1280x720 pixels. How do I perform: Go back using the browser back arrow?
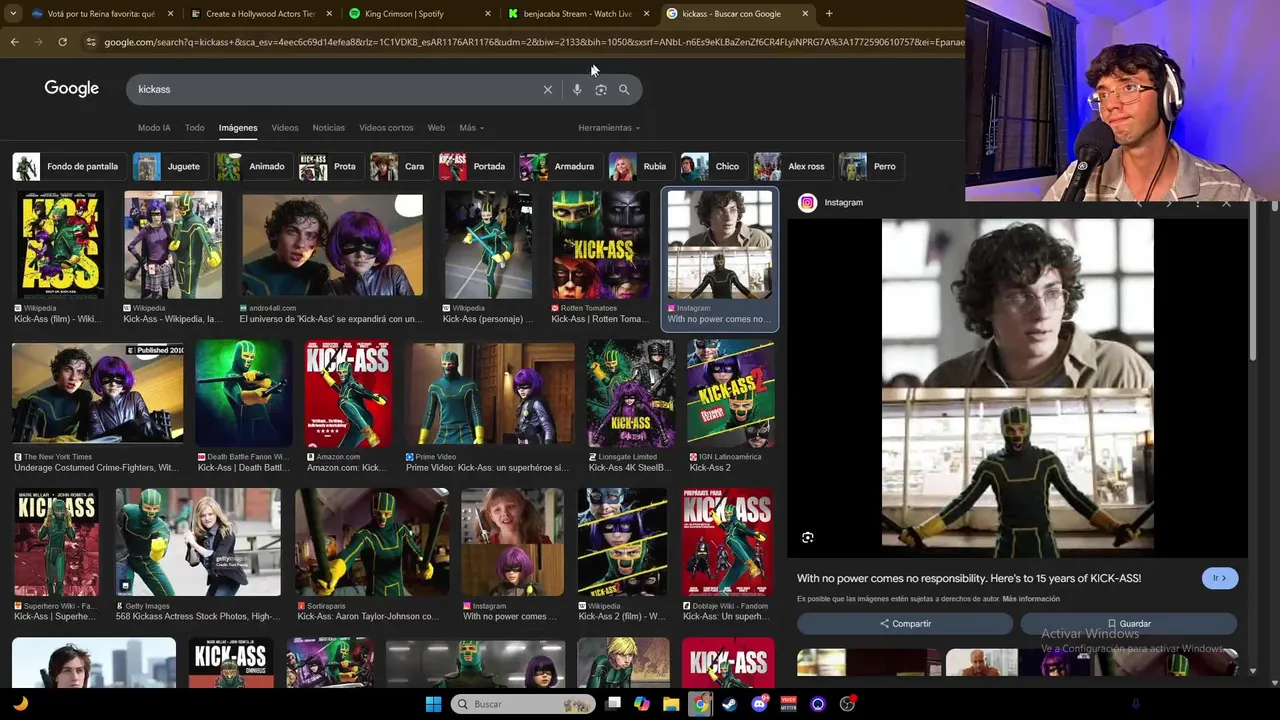pyautogui.click(x=14, y=42)
